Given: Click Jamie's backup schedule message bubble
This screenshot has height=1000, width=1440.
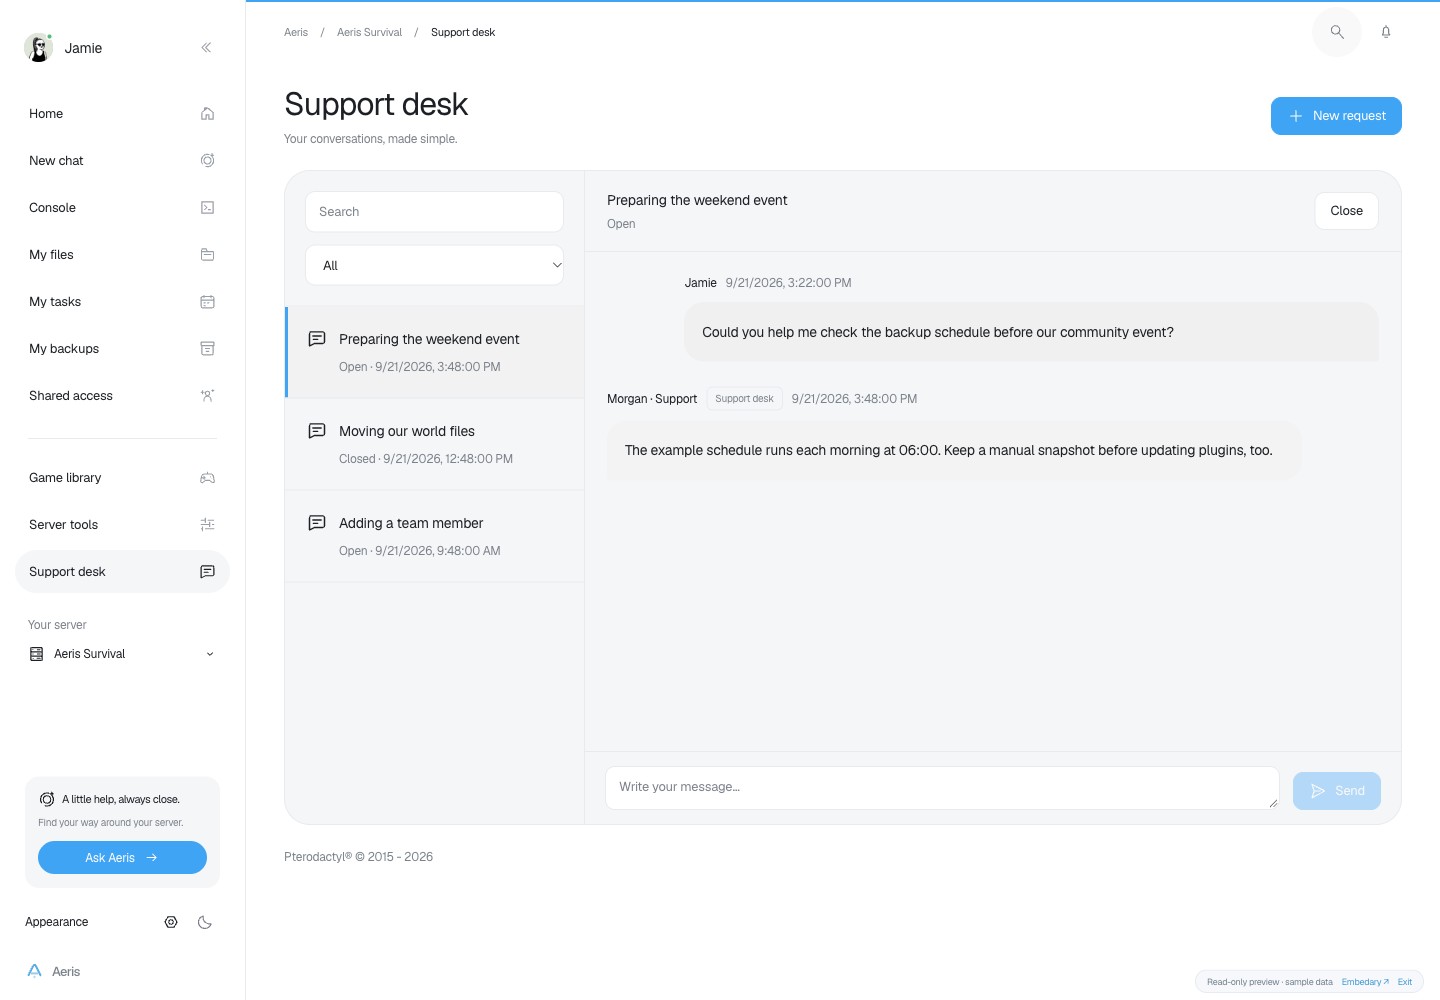Looking at the screenshot, I should point(1031,332).
